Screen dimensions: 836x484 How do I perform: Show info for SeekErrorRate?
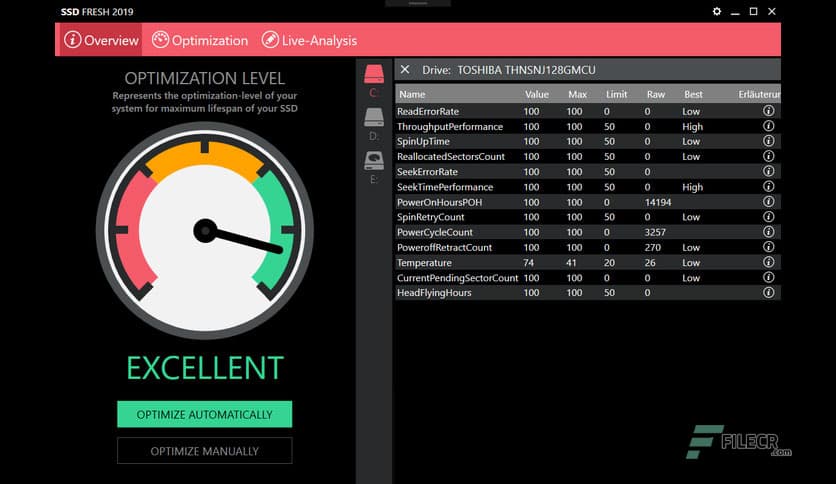[x=768, y=171]
